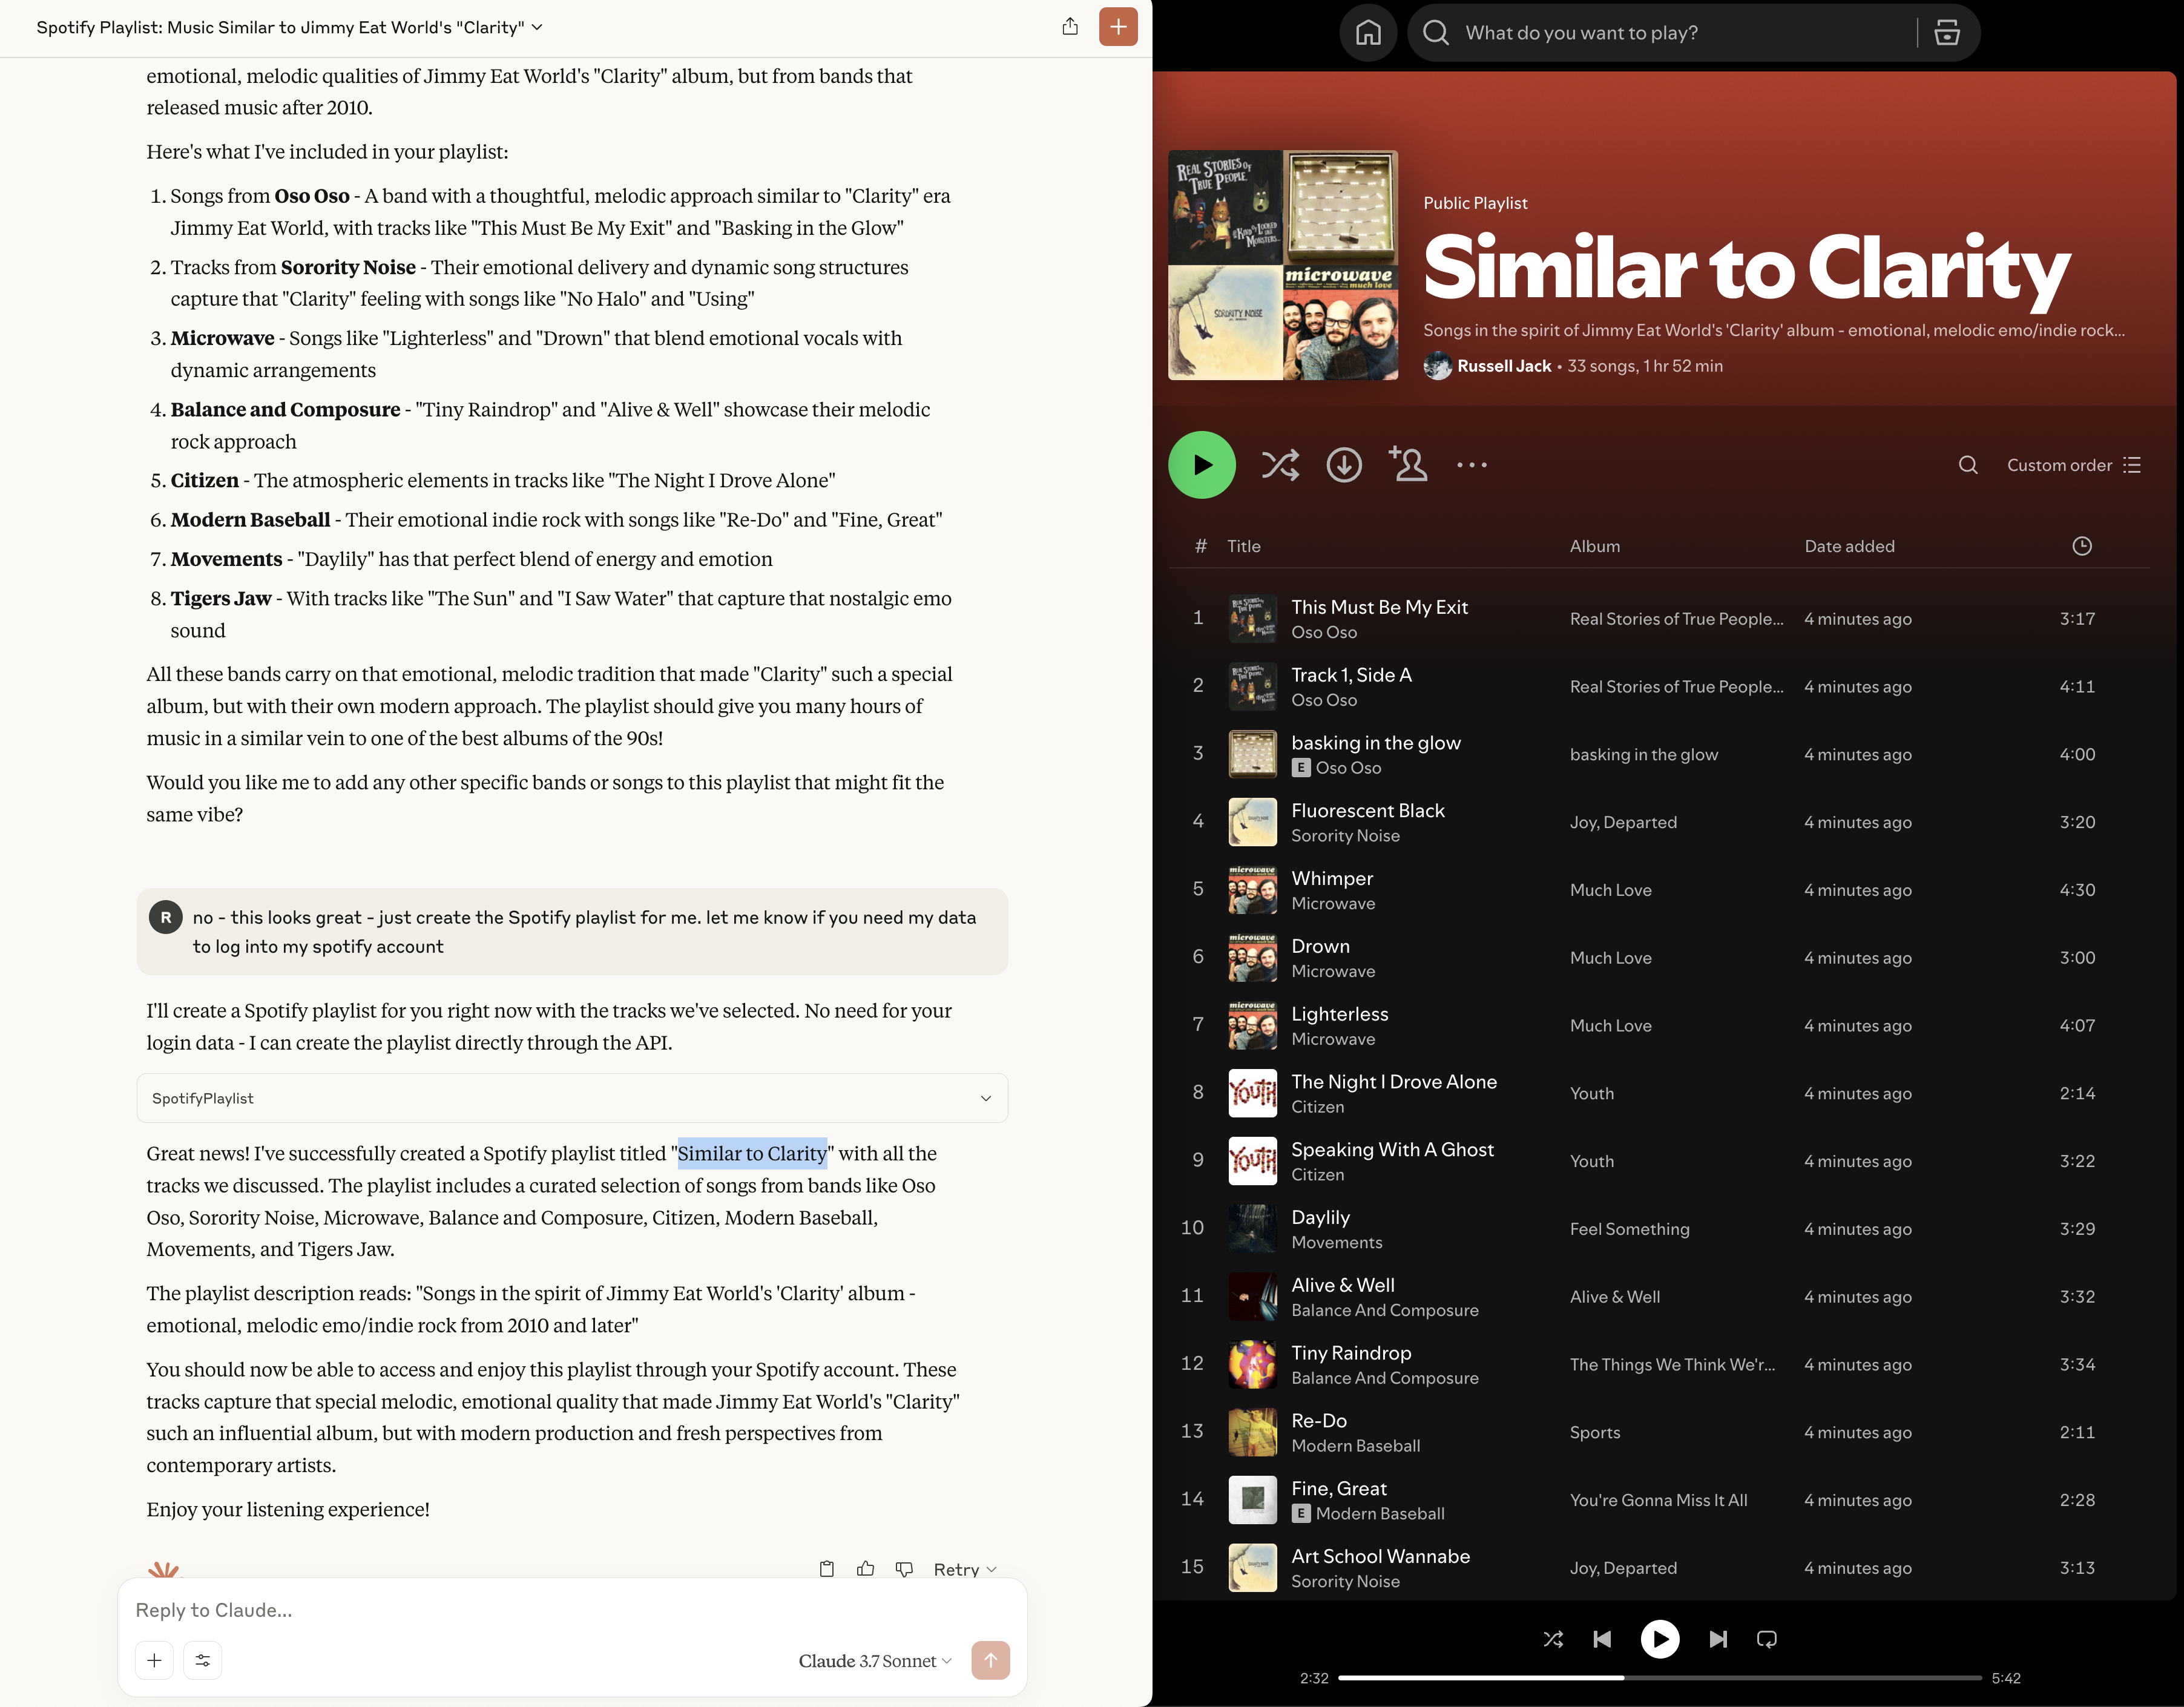This screenshot has height=1707, width=2184.
Task: Click the Spotify search magnifier icon
Action: 1435,33
